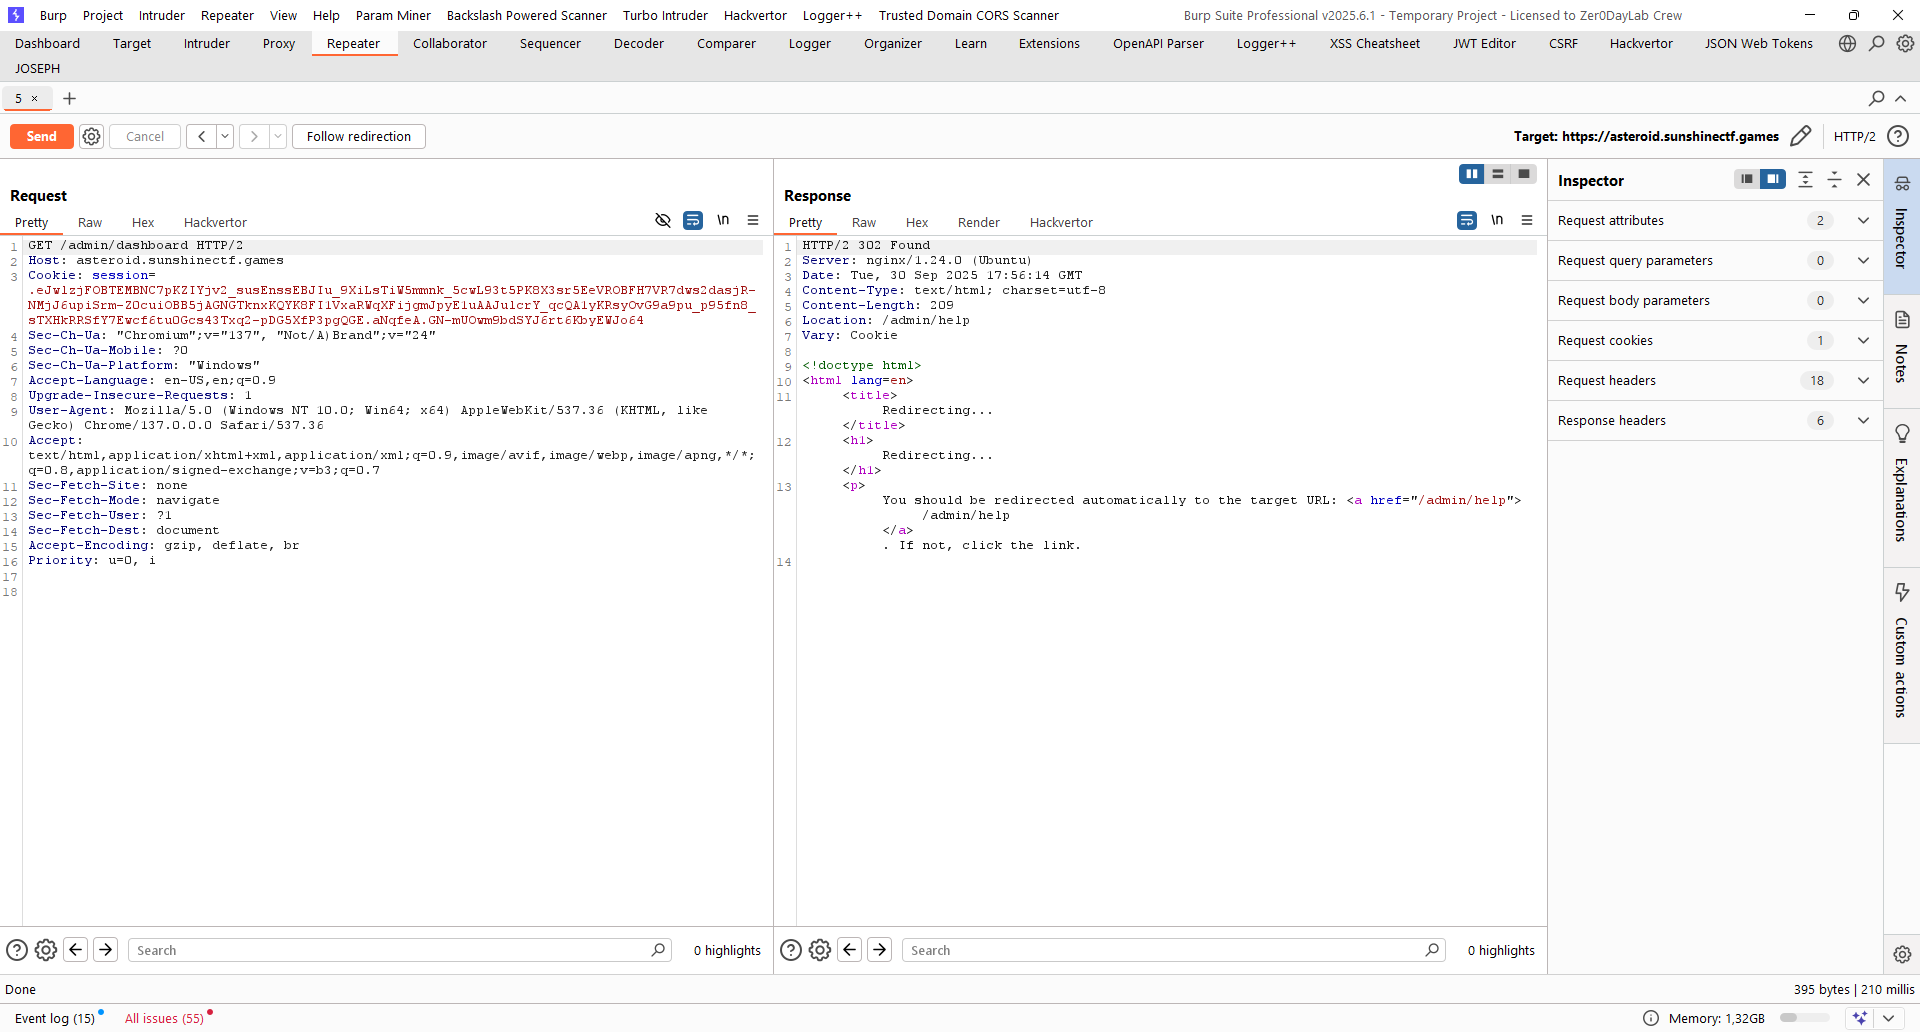Jump to previous match in Request search

pyautogui.click(x=76, y=950)
